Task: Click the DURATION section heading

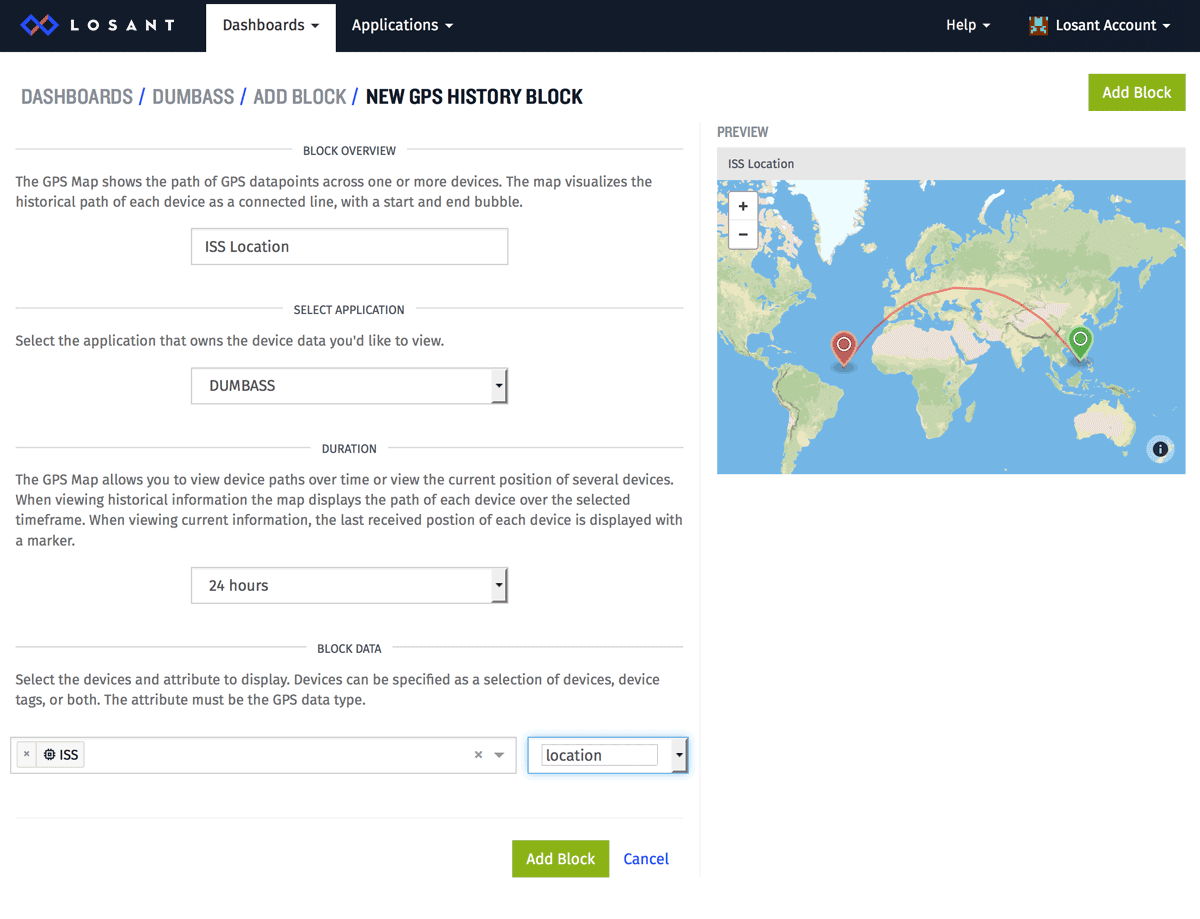Action: point(349,449)
